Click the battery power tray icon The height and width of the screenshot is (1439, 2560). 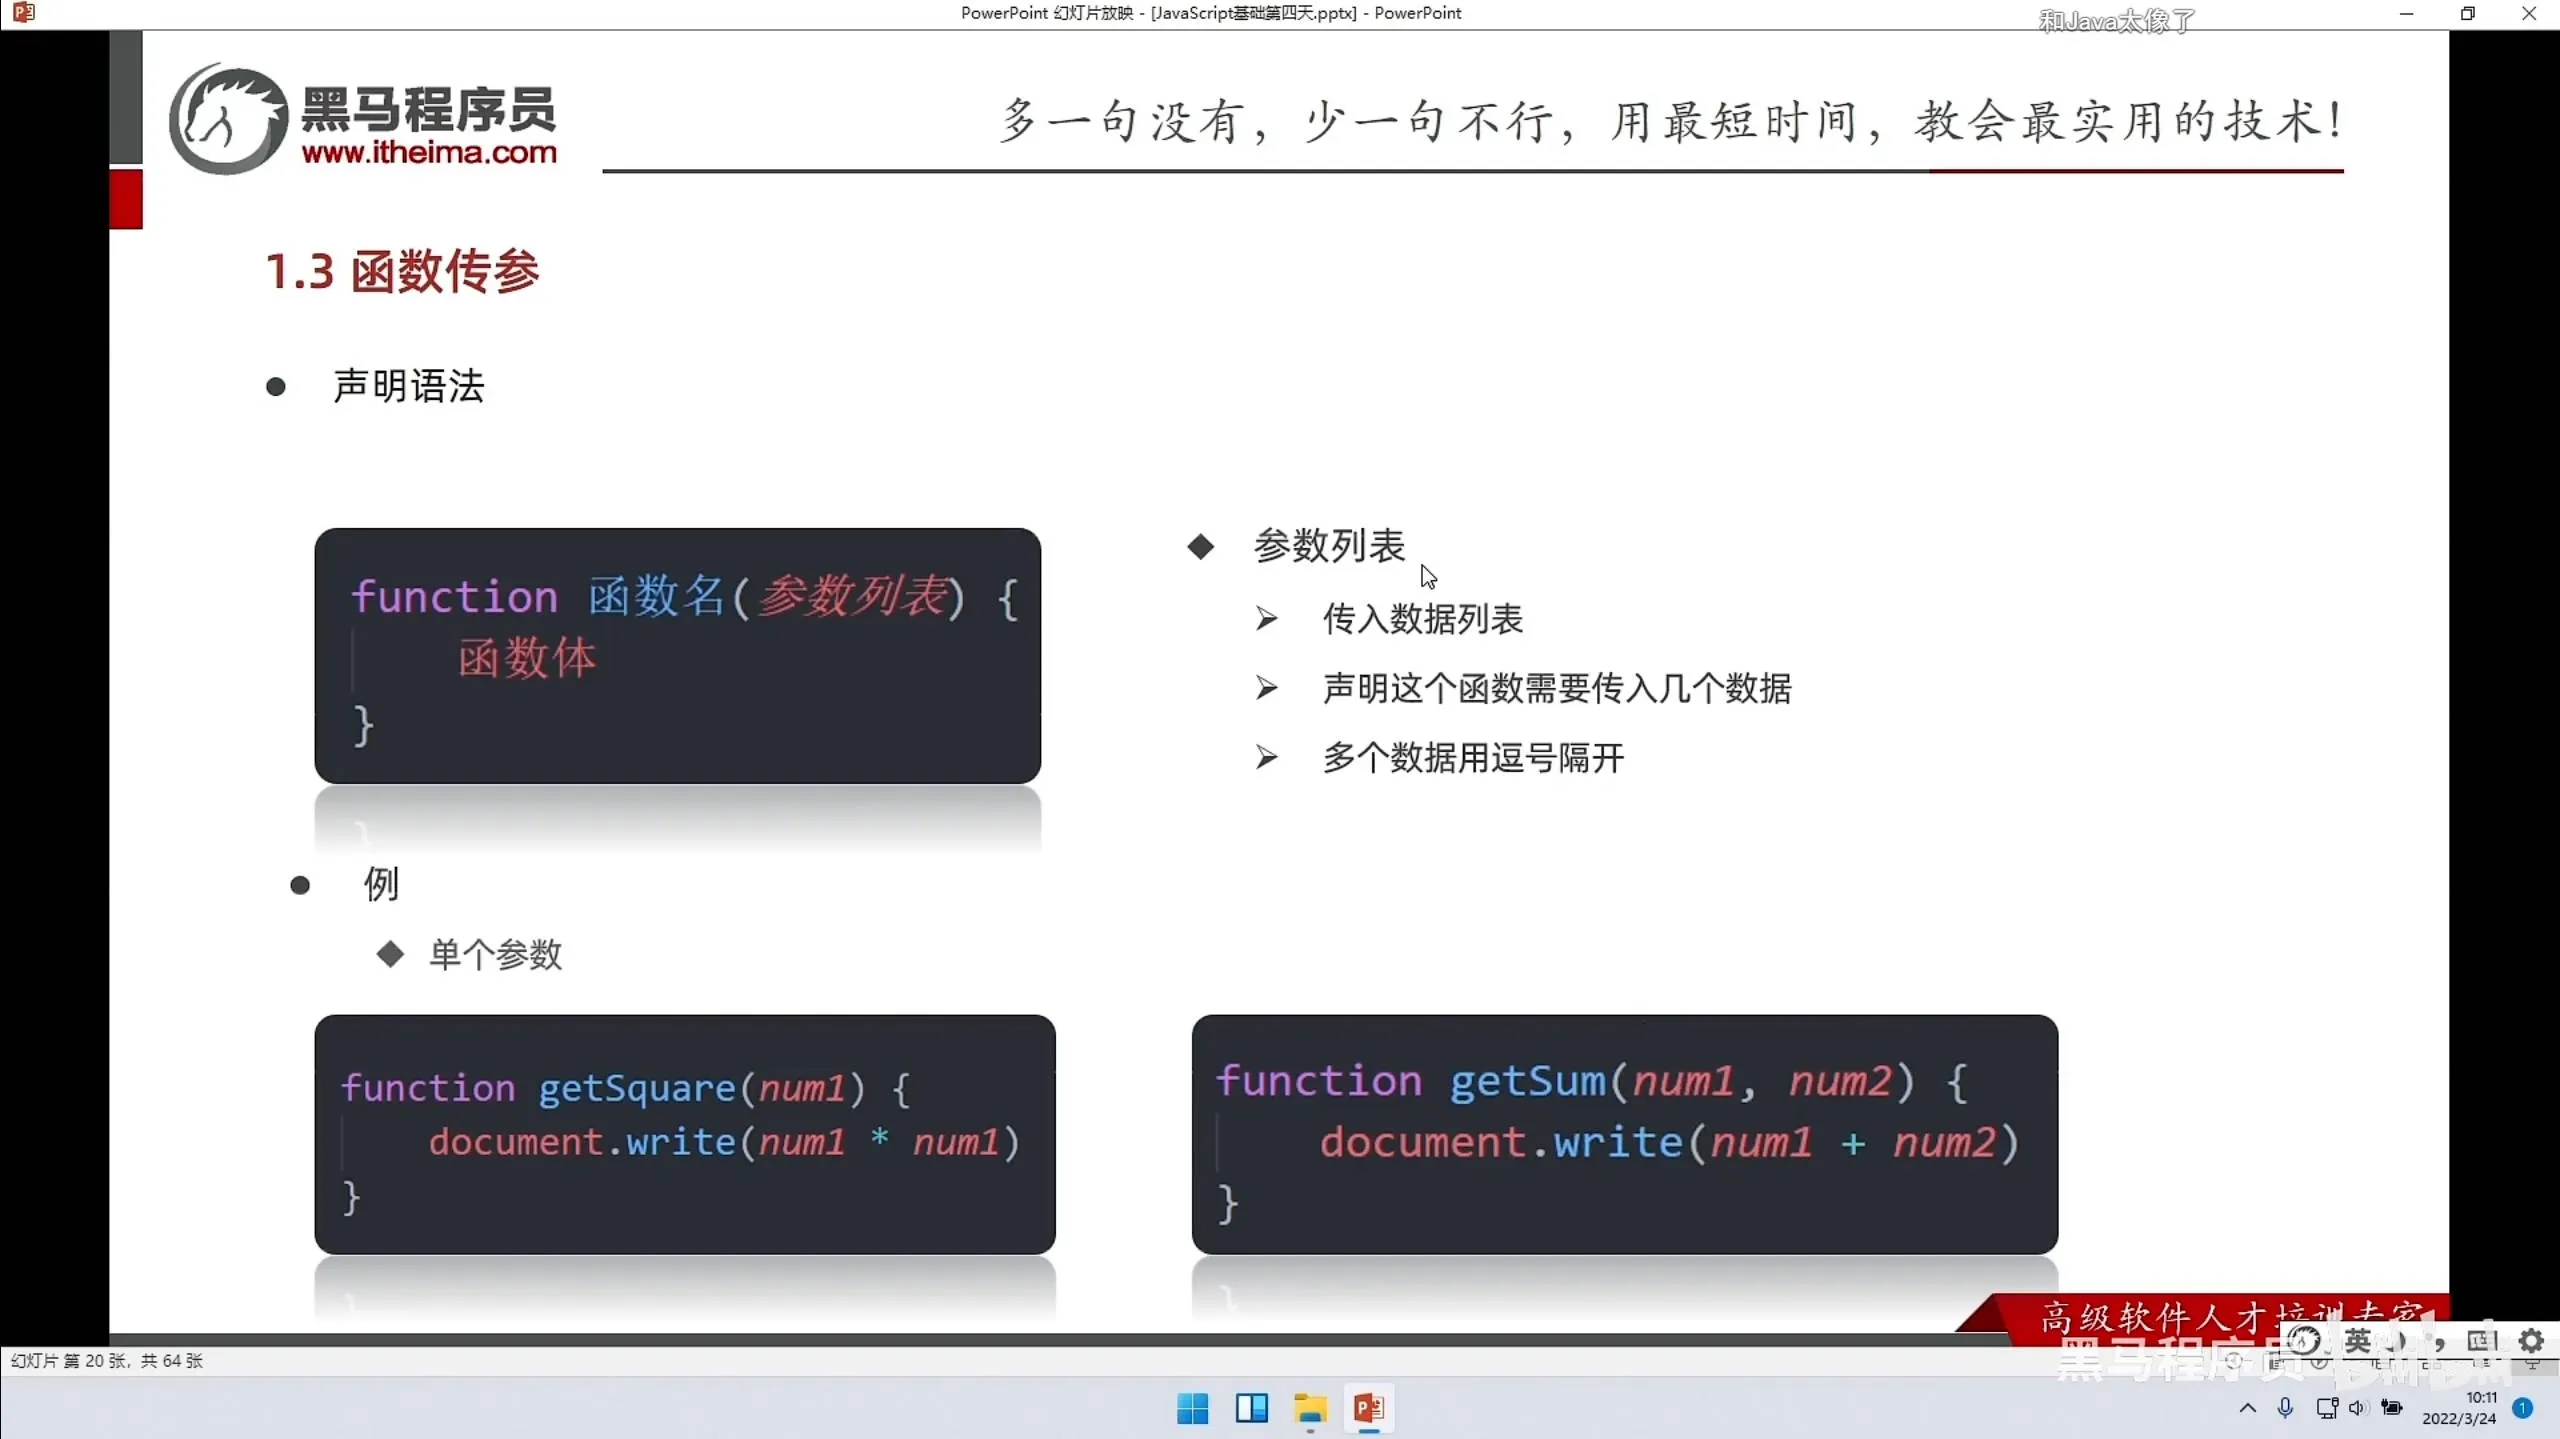(x=2392, y=1408)
